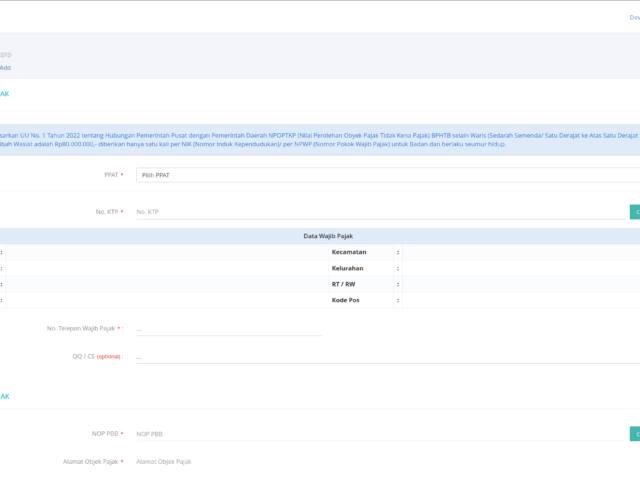
Task: Click the green button beside NOP PBB
Action: point(635,434)
